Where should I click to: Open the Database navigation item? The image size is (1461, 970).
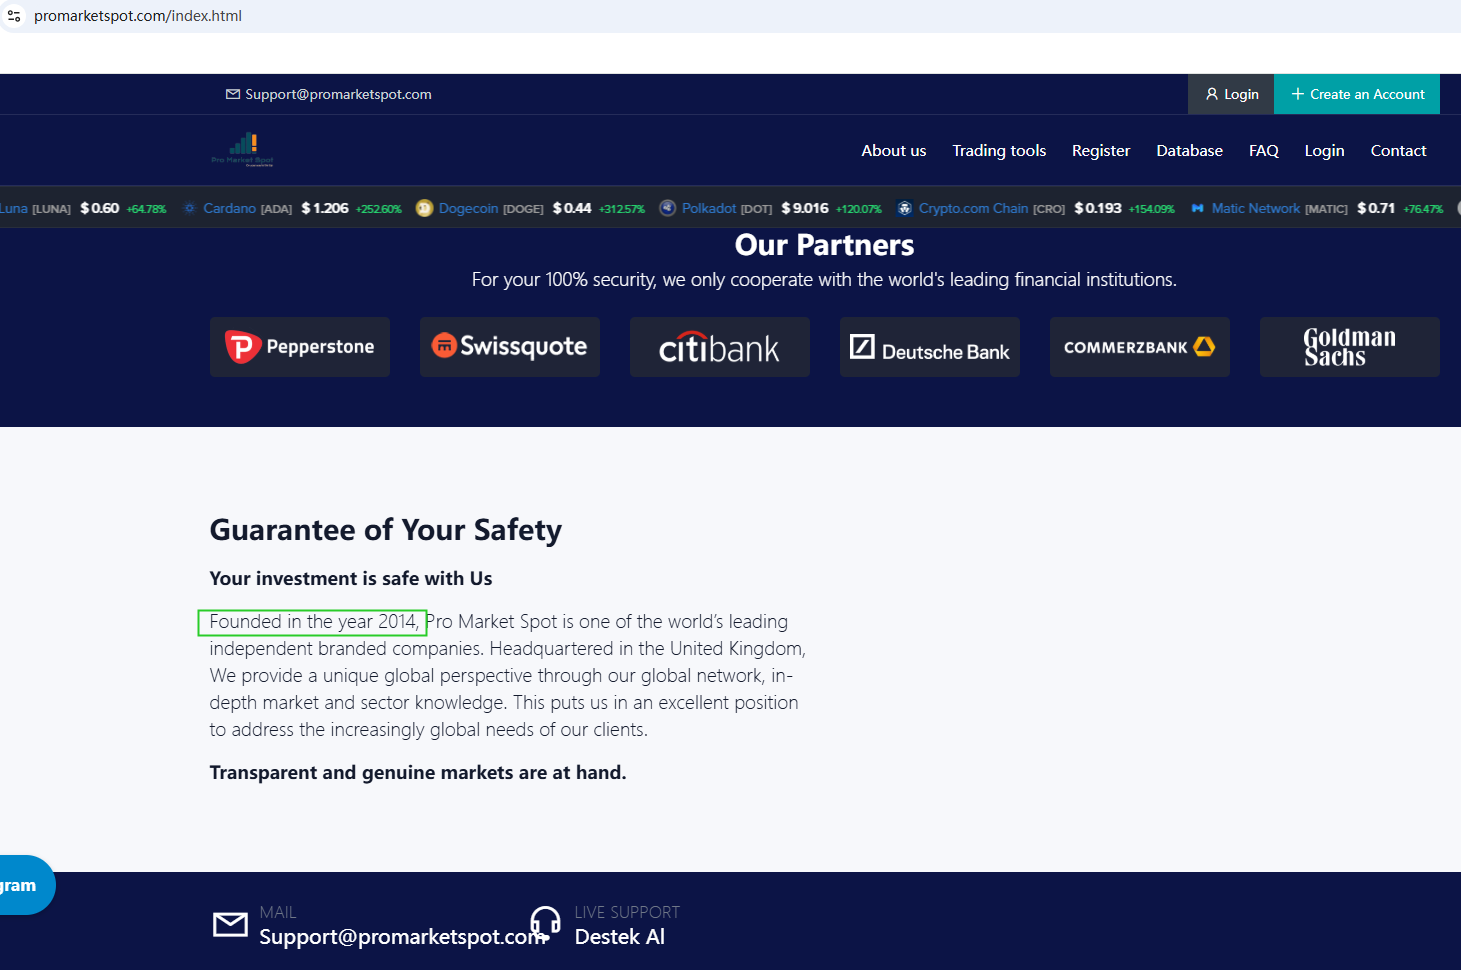(1189, 151)
